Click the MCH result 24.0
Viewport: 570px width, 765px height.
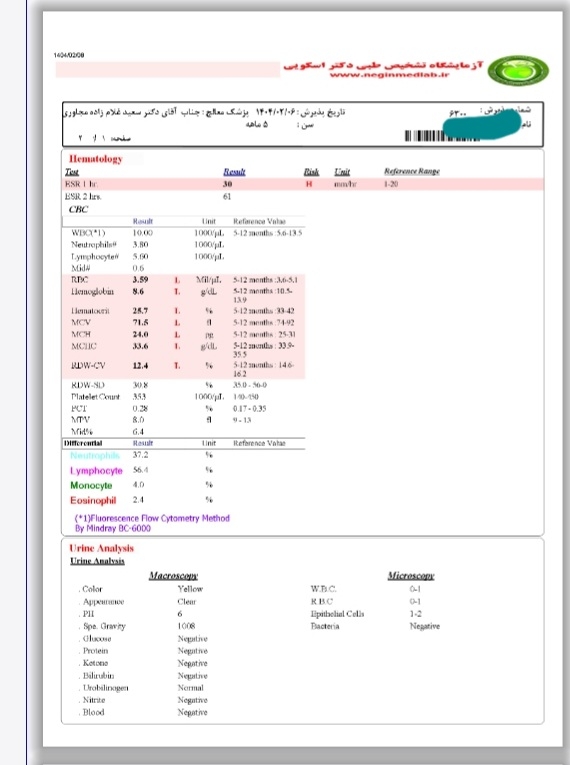pos(141,334)
